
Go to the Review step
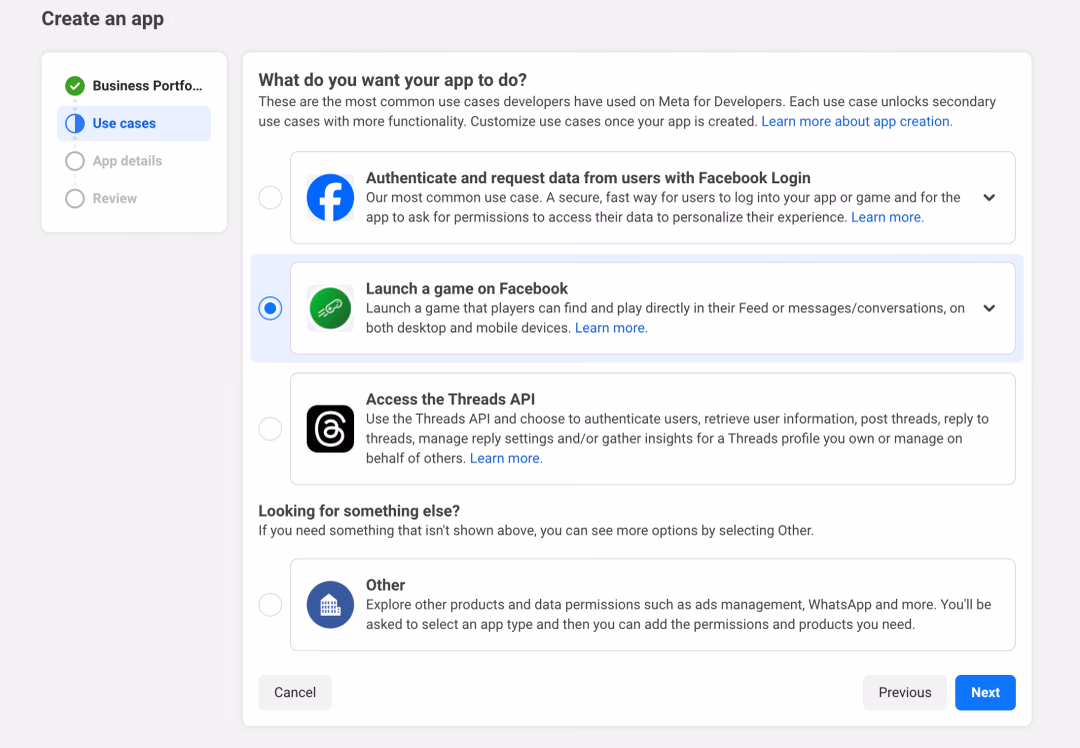coord(134,198)
